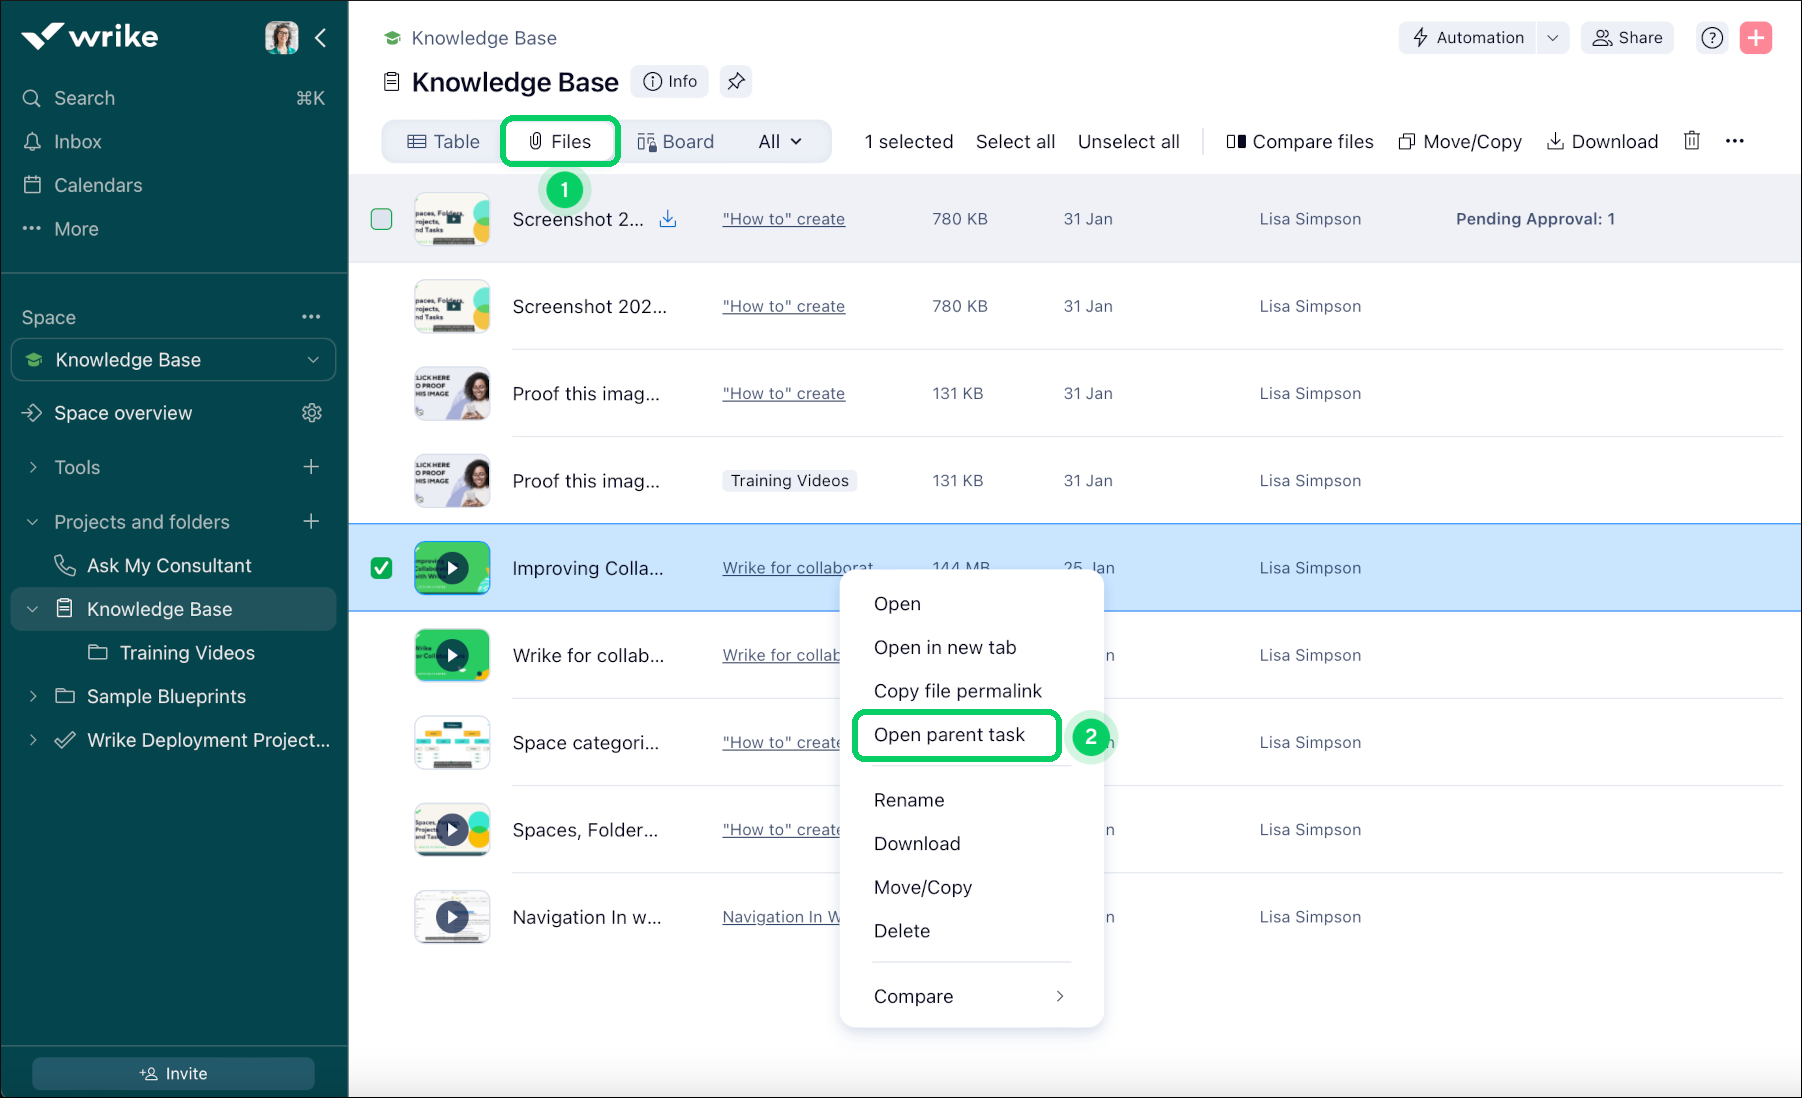Pin the Knowledge Base view

(x=736, y=81)
